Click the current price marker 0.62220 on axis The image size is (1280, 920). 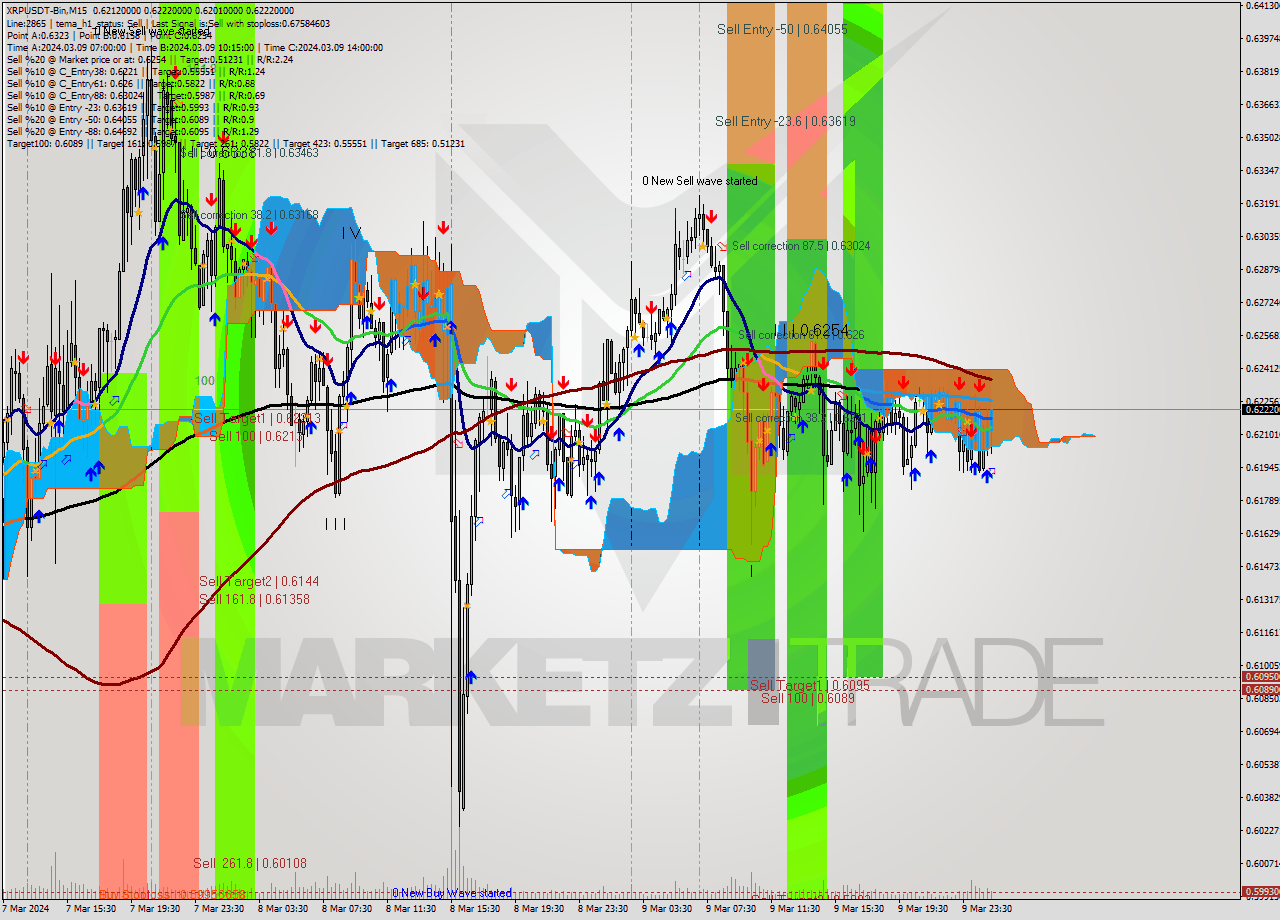point(1260,409)
